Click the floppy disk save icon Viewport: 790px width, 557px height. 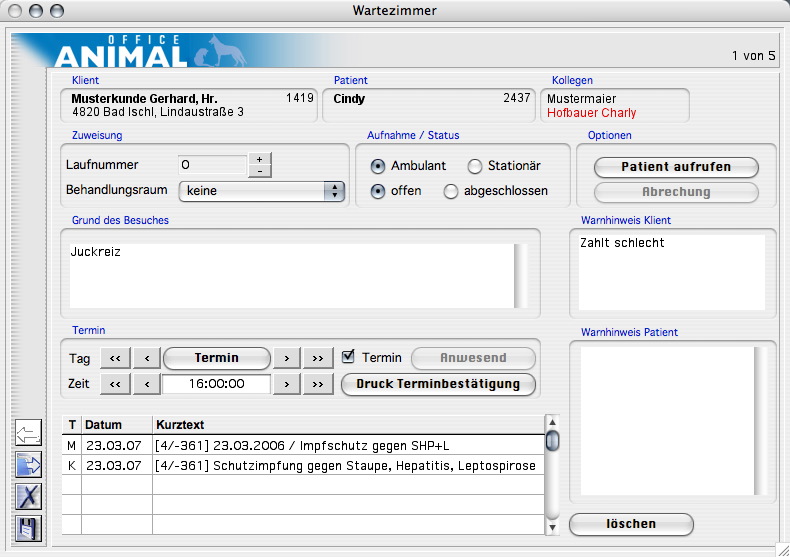coord(29,527)
